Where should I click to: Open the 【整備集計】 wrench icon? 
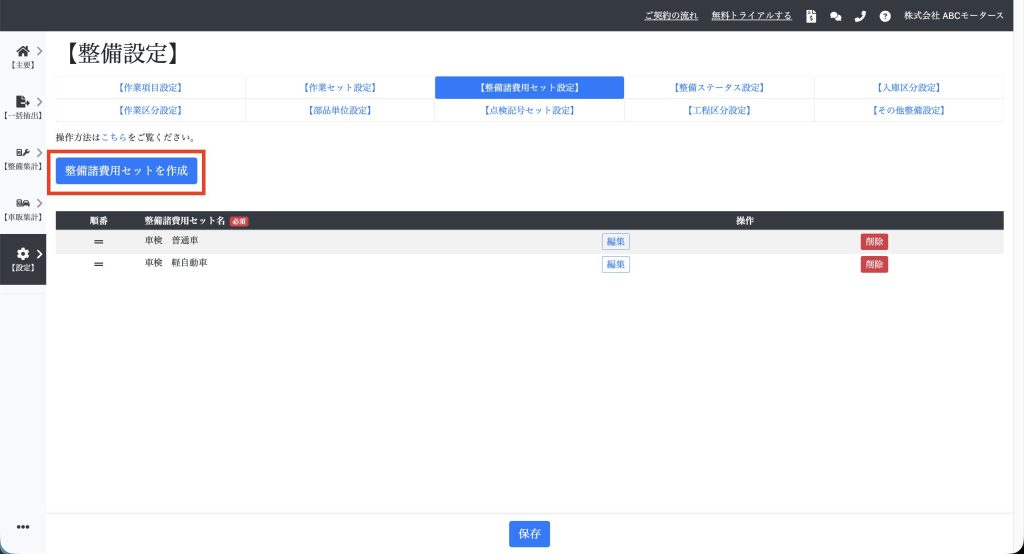[x=22, y=153]
